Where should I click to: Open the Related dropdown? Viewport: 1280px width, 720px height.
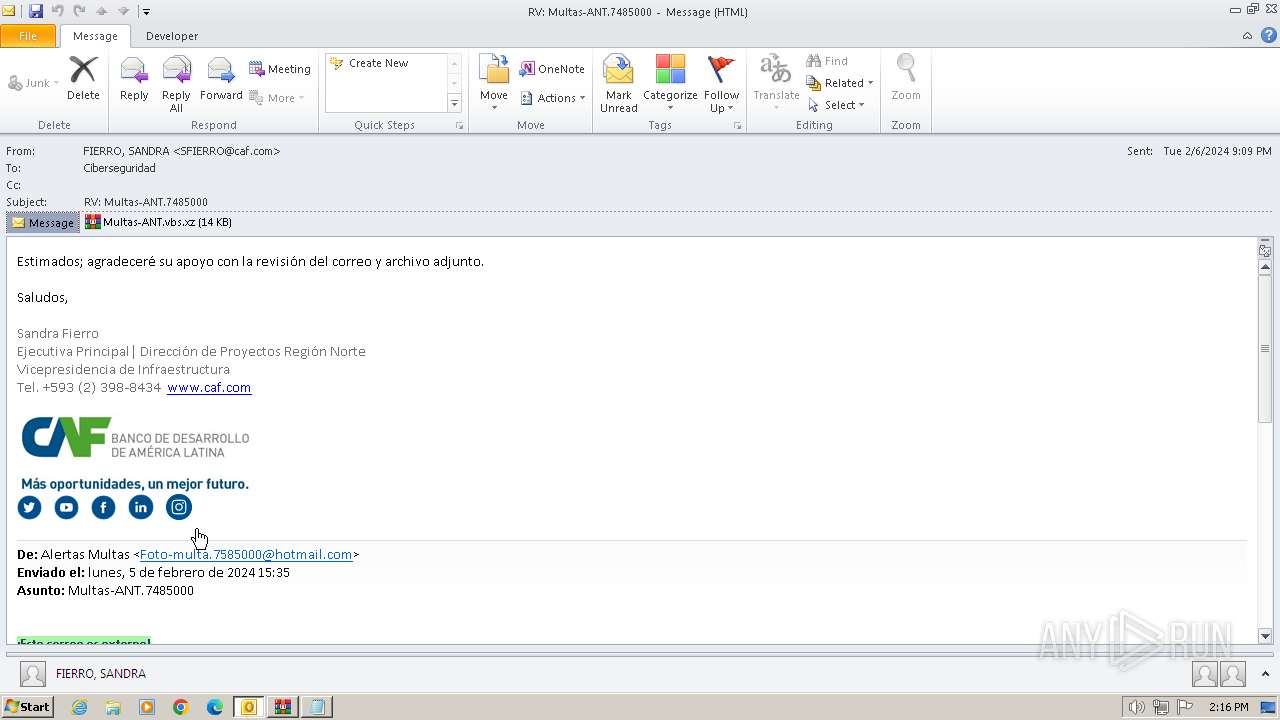click(840, 83)
